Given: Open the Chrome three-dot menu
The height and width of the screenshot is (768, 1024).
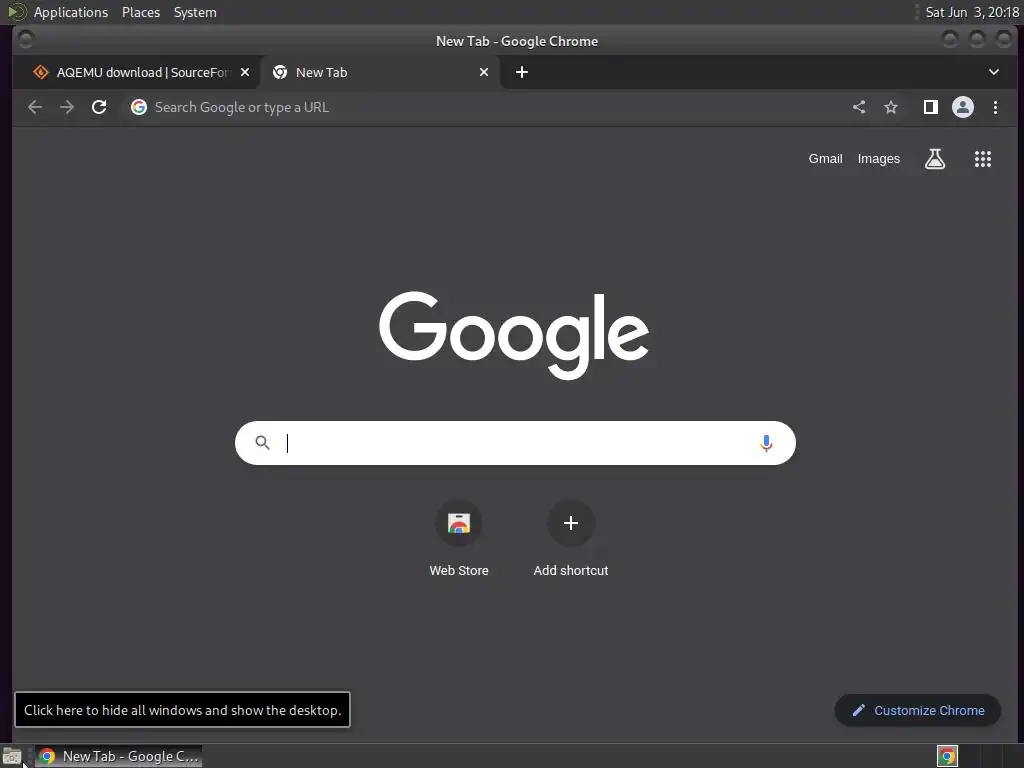Looking at the screenshot, I should (995, 107).
